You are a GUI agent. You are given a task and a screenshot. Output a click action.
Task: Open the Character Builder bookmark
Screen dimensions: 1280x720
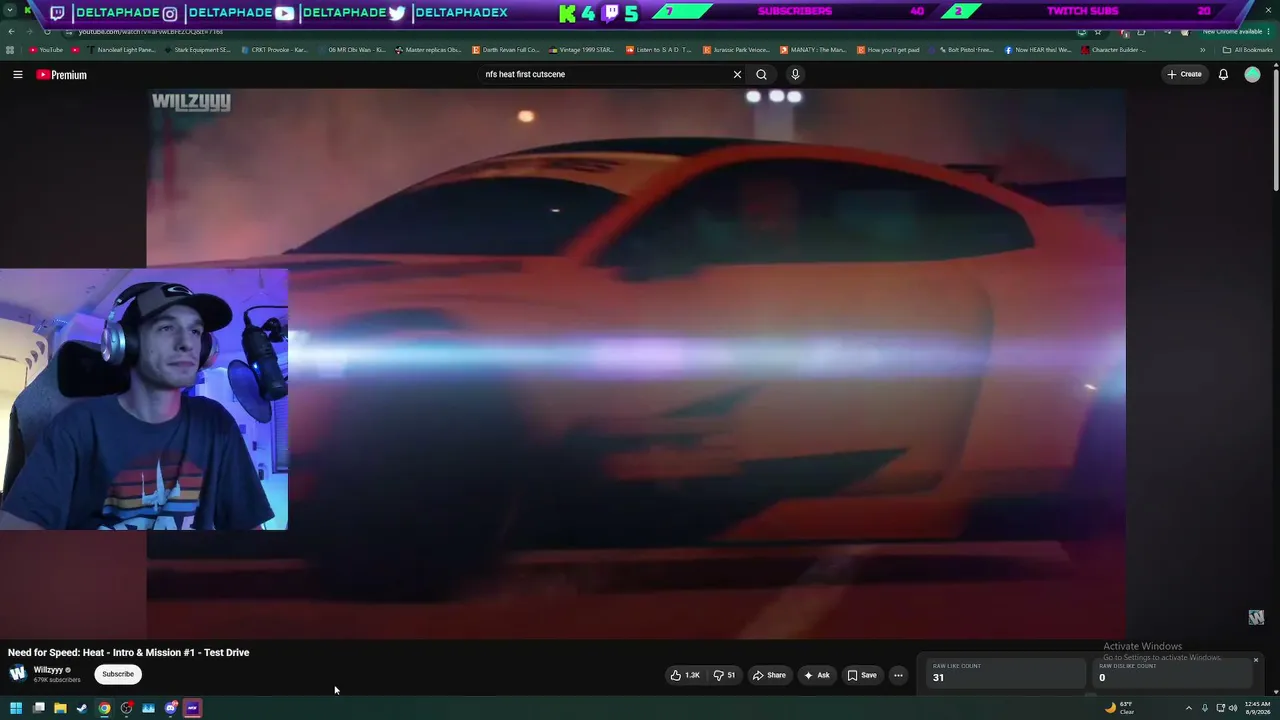(1113, 50)
